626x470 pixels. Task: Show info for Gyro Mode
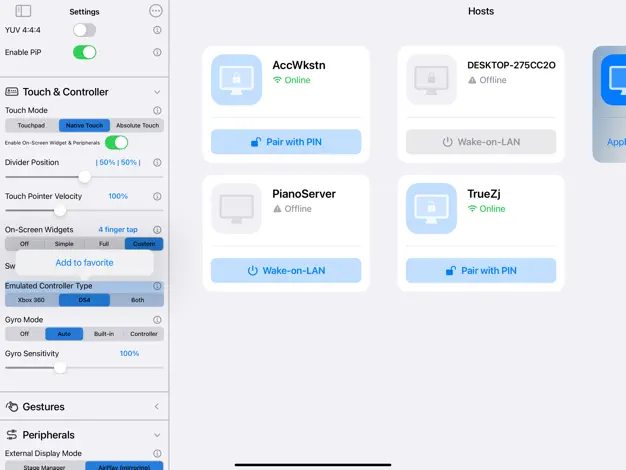coord(157,320)
